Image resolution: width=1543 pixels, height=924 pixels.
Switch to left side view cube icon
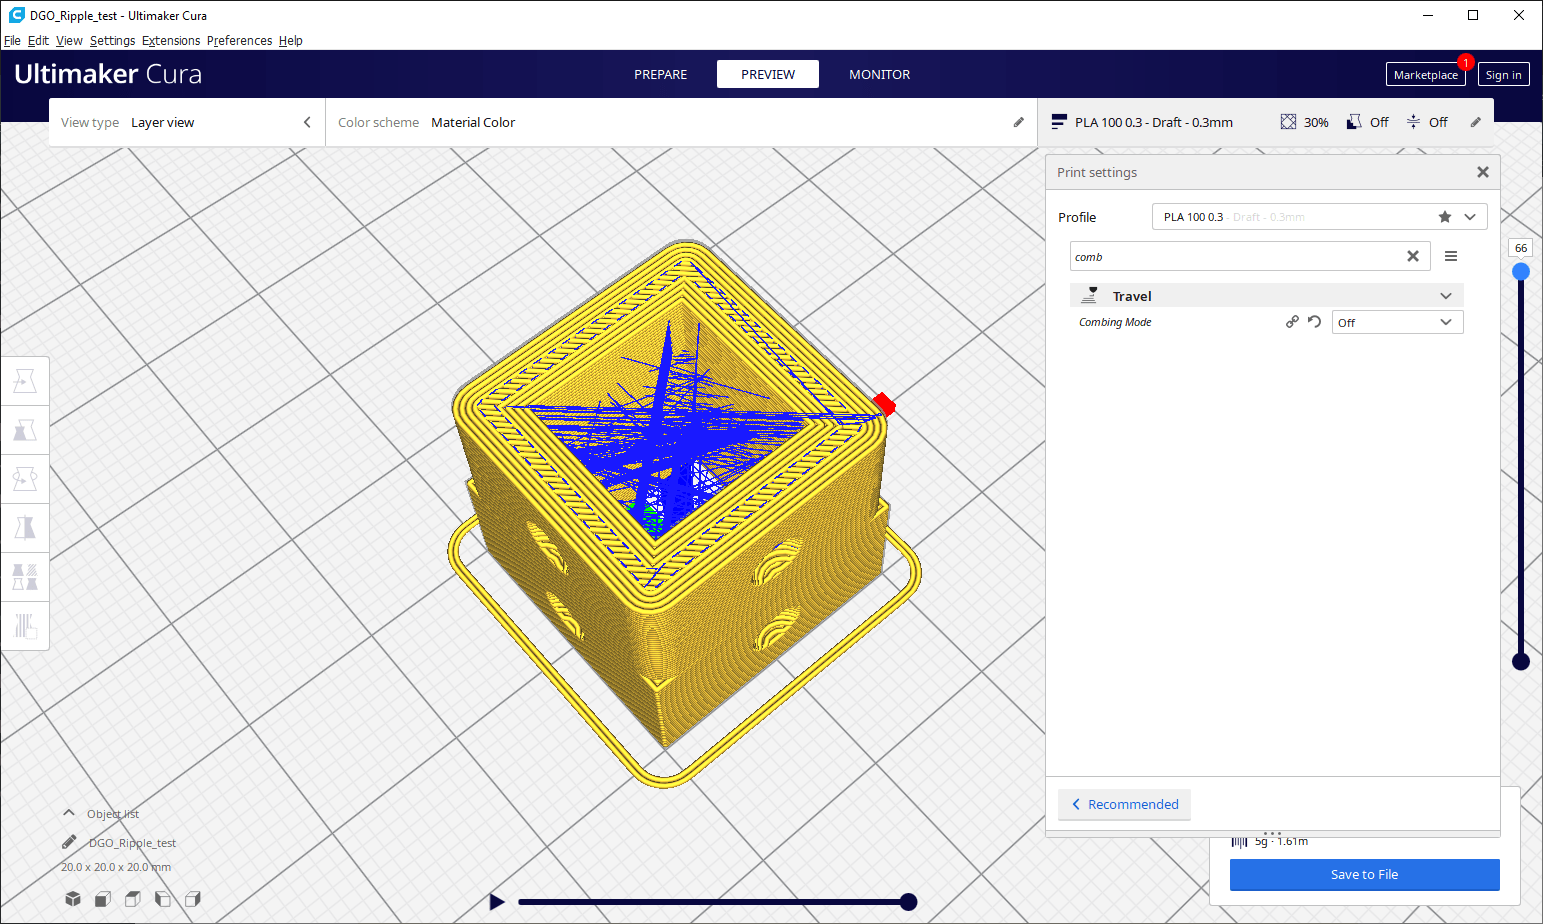click(162, 899)
